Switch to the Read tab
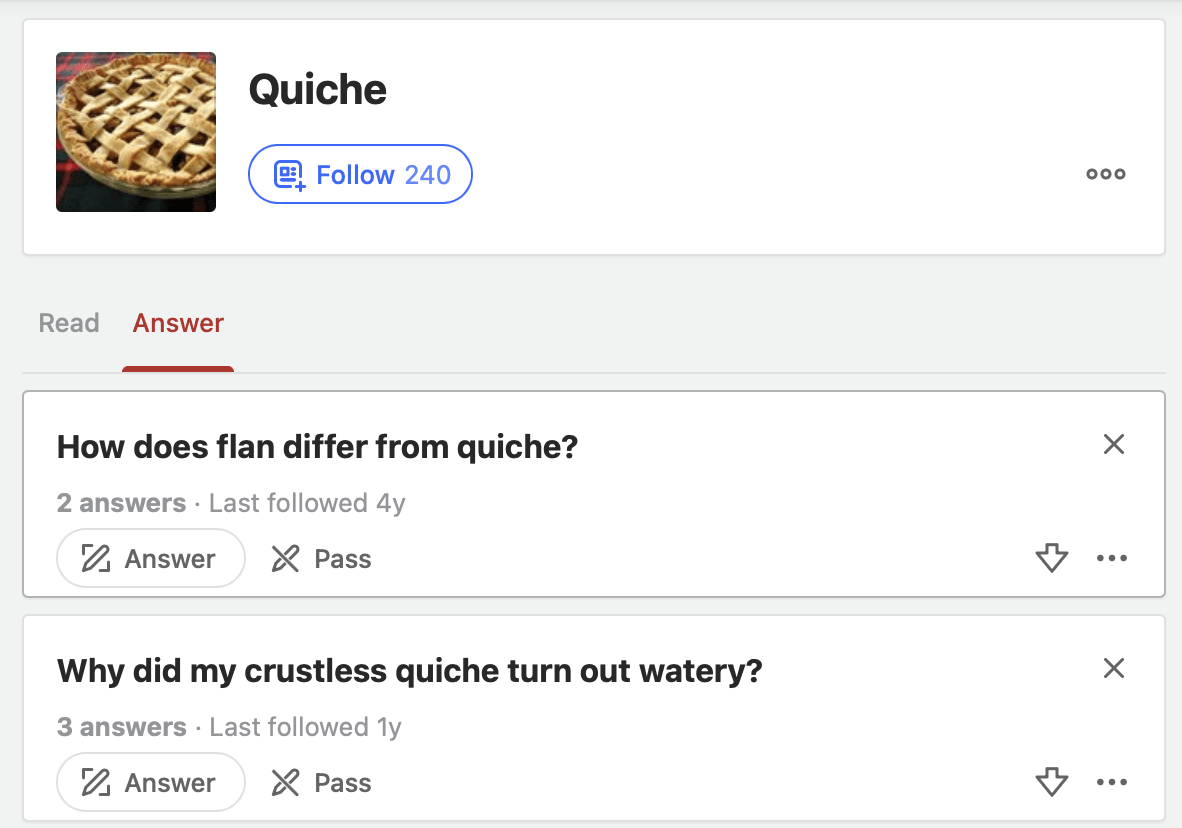1182x828 pixels. (68, 322)
